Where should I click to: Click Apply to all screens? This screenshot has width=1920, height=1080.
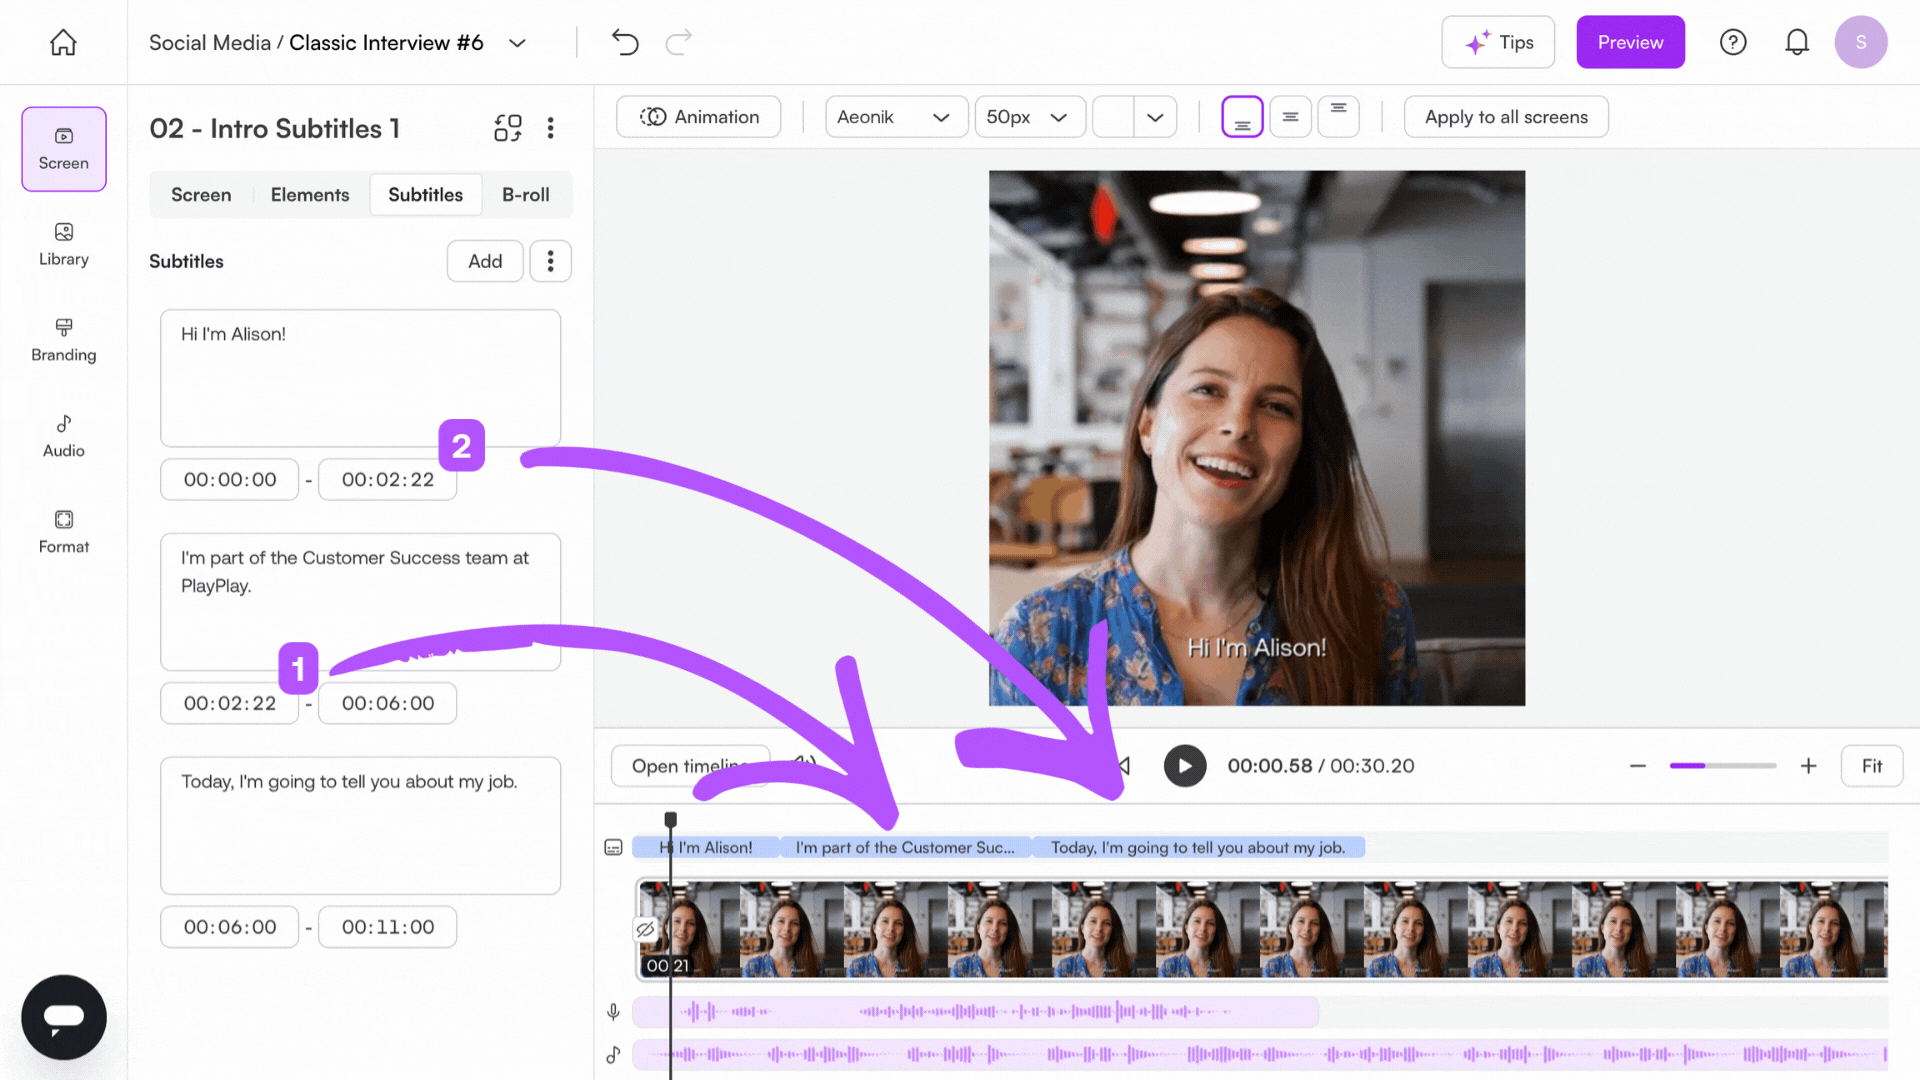coord(1505,117)
